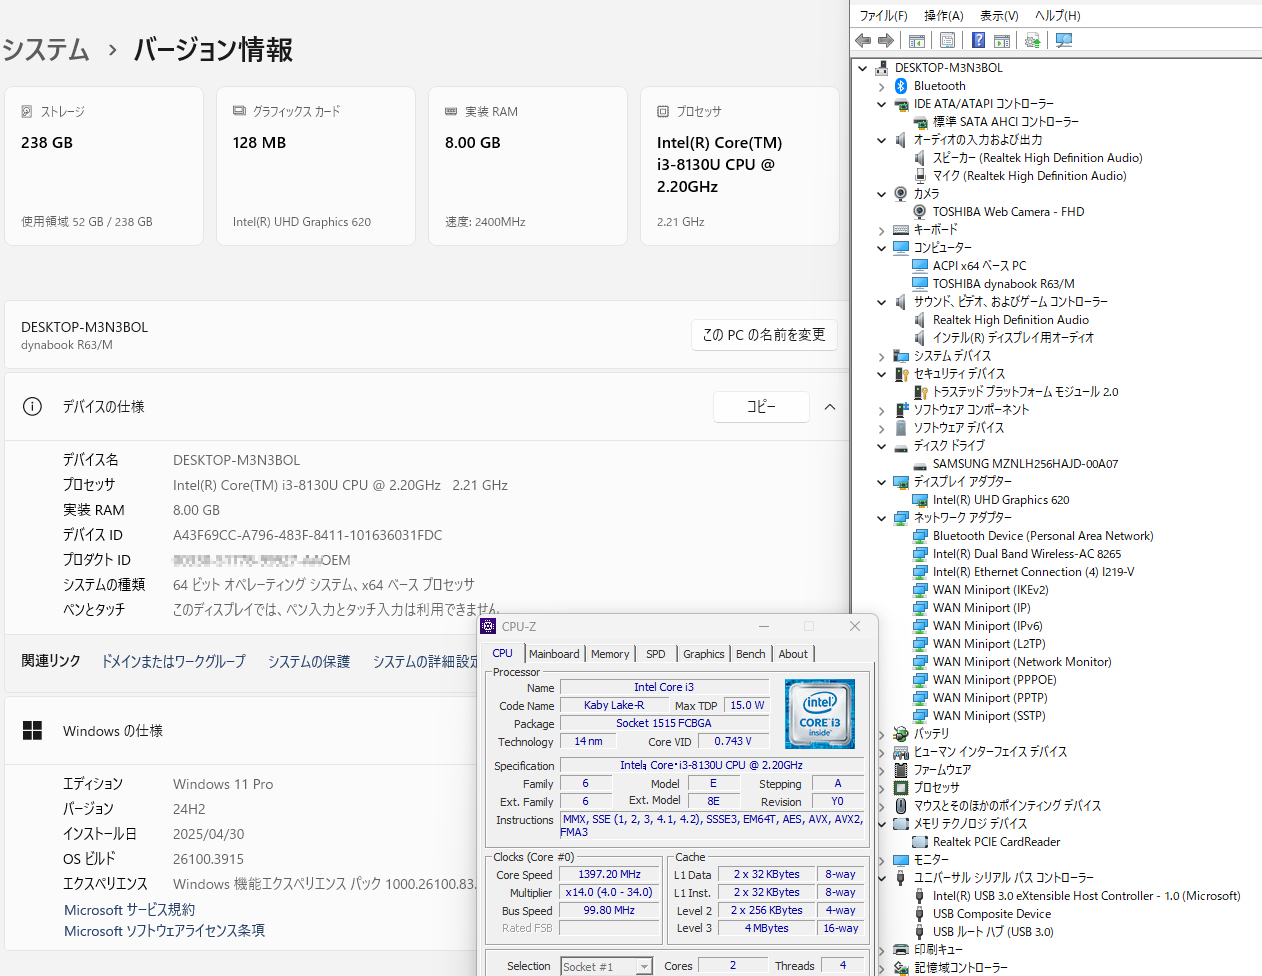Collapse the デバイスの仕様 section chevron
The width and height of the screenshot is (1262, 976).
click(830, 407)
